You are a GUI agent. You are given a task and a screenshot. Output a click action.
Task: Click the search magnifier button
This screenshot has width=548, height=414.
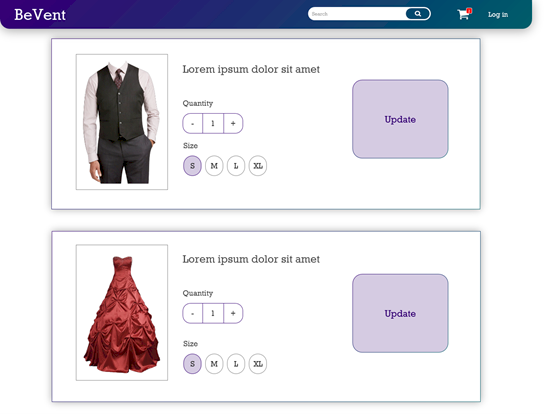coord(418,14)
